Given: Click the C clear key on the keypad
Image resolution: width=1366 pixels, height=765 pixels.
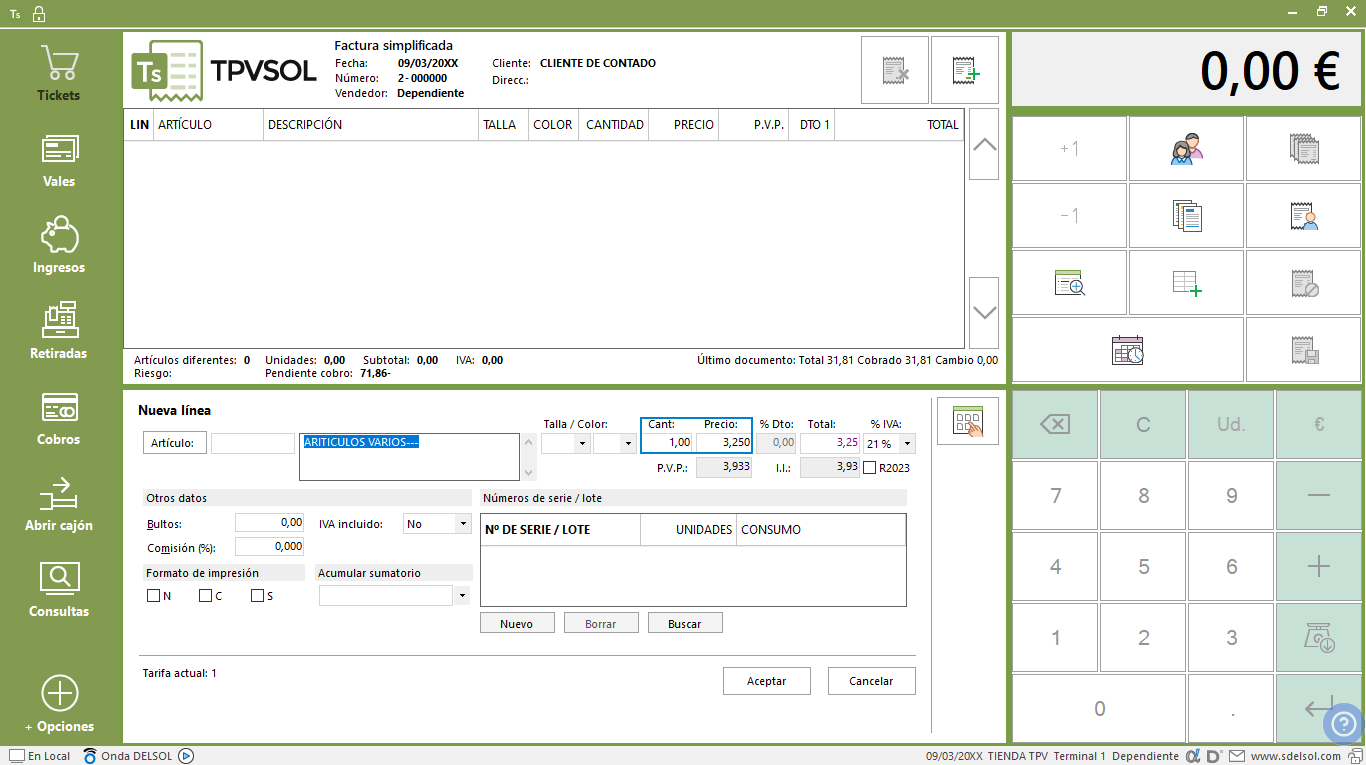Looking at the screenshot, I should [x=1143, y=424].
